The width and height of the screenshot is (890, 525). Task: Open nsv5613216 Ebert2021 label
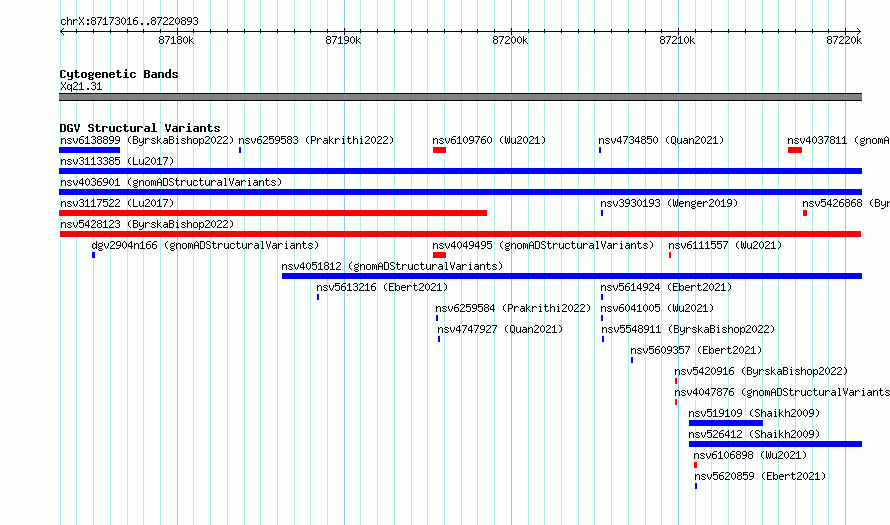tap(382, 287)
